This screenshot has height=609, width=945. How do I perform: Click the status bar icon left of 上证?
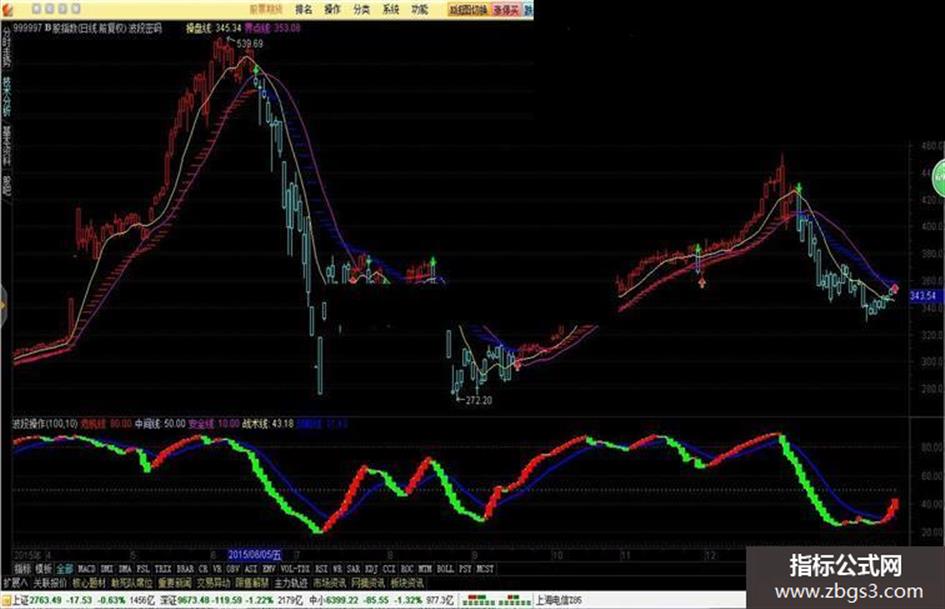click(6, 600)
